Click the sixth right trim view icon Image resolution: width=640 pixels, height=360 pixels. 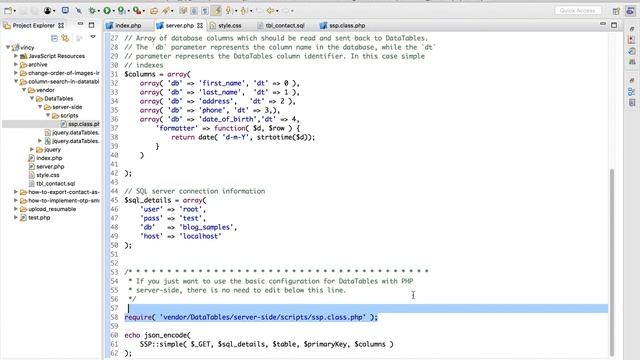pos(632,91)
